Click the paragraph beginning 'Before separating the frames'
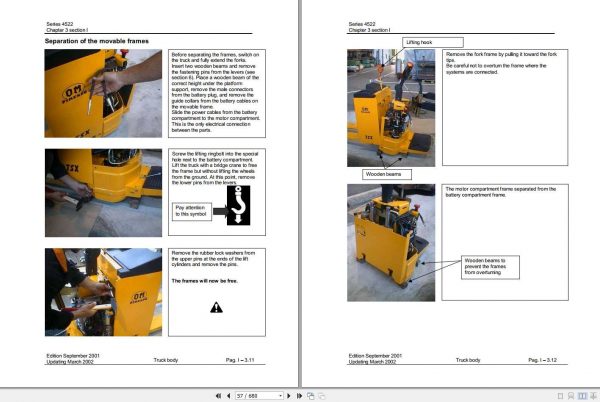 coord(216,92)
